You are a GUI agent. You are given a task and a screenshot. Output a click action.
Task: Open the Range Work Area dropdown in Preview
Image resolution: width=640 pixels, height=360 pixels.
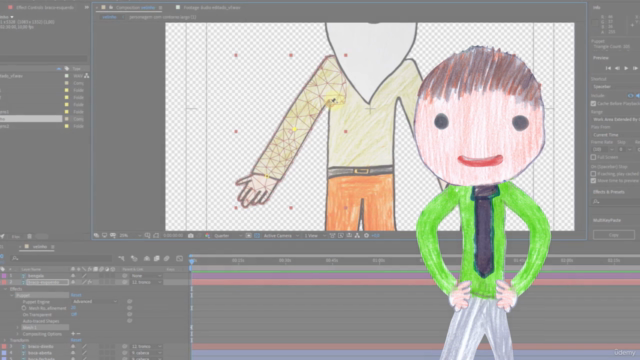pyautogui.click(x=616, y=119)
